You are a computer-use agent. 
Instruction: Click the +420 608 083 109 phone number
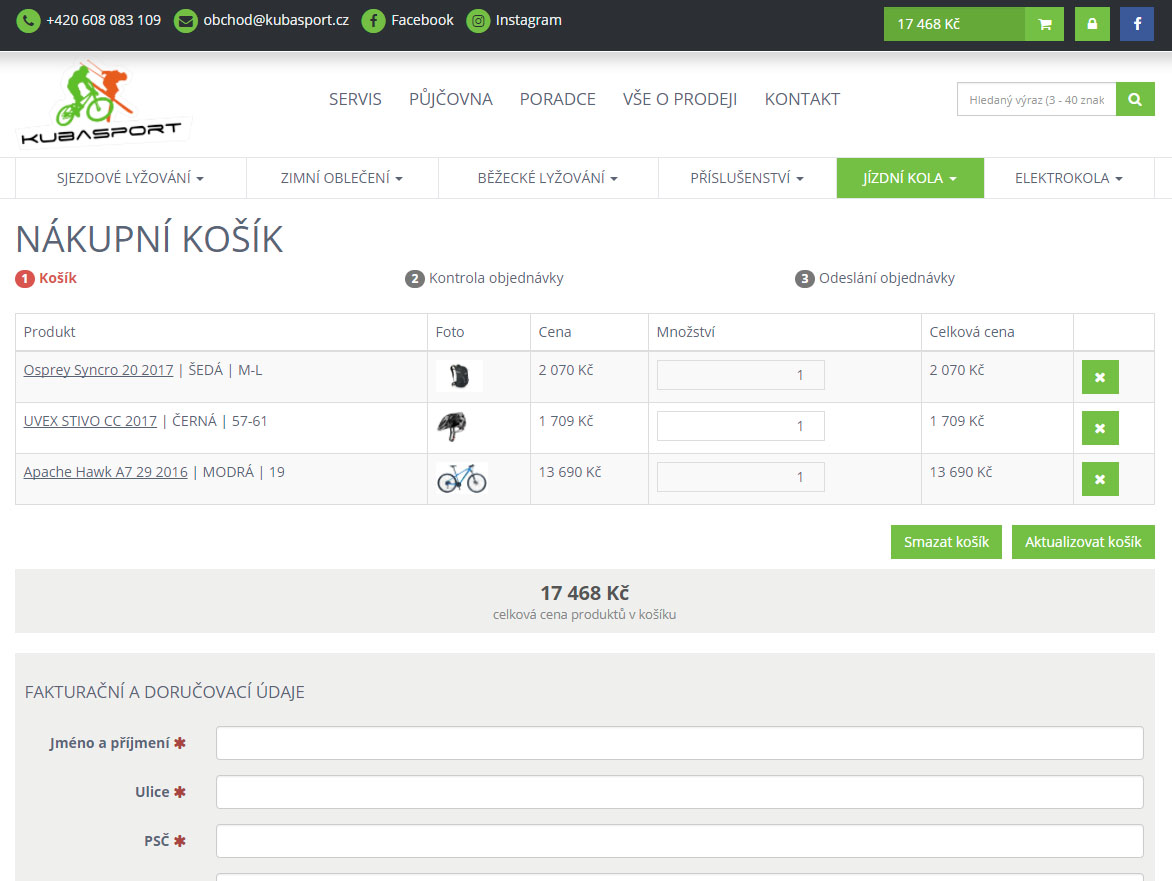click(x=103, y=20)
